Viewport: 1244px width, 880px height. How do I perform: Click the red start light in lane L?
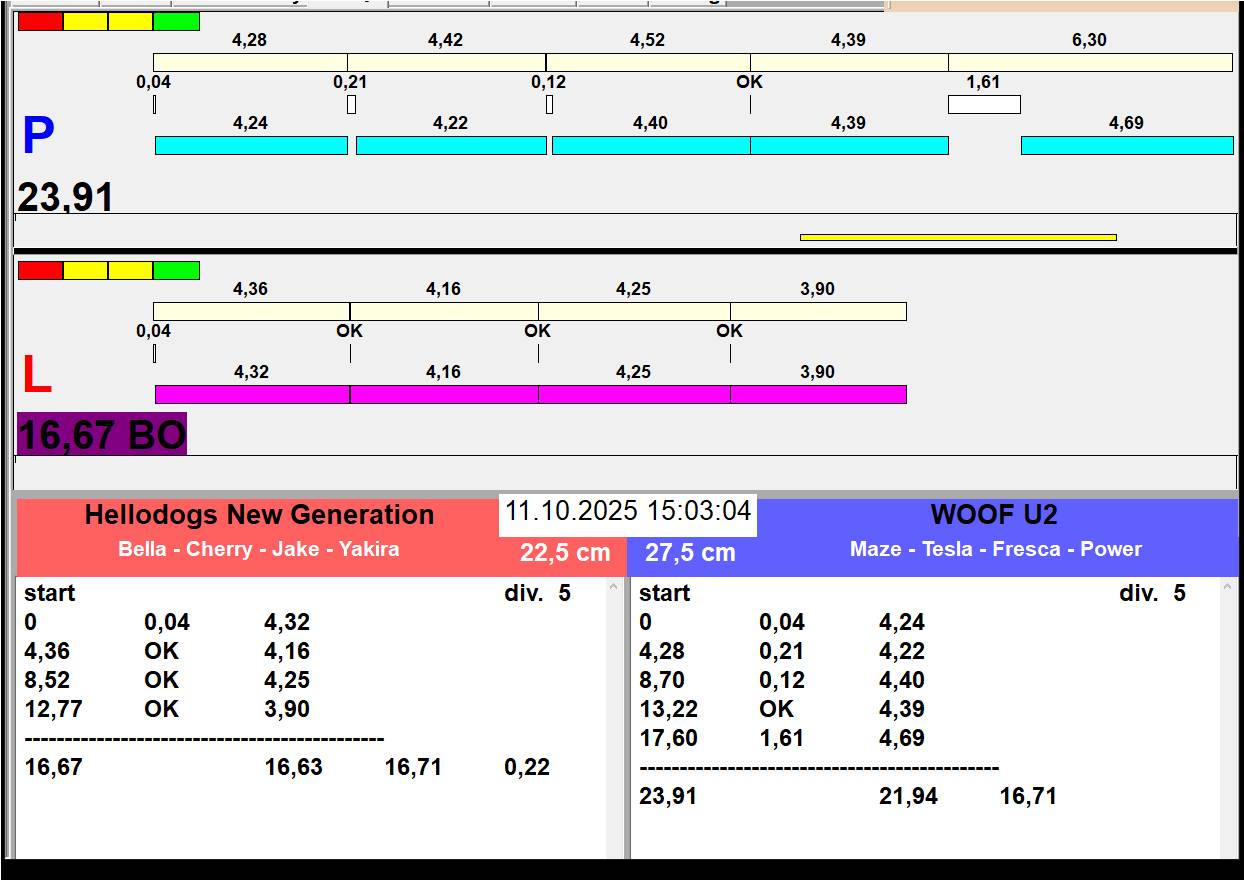point(40,270)
